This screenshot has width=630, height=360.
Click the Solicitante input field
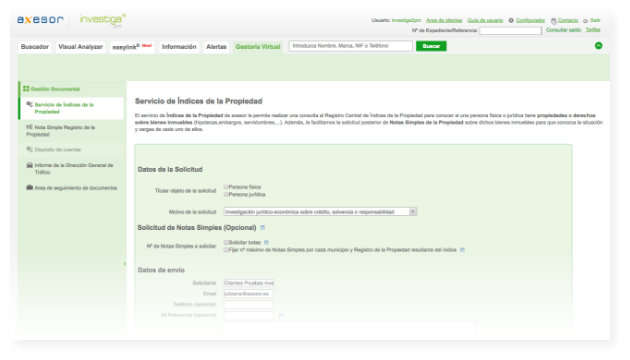click(x=249, y=283)
